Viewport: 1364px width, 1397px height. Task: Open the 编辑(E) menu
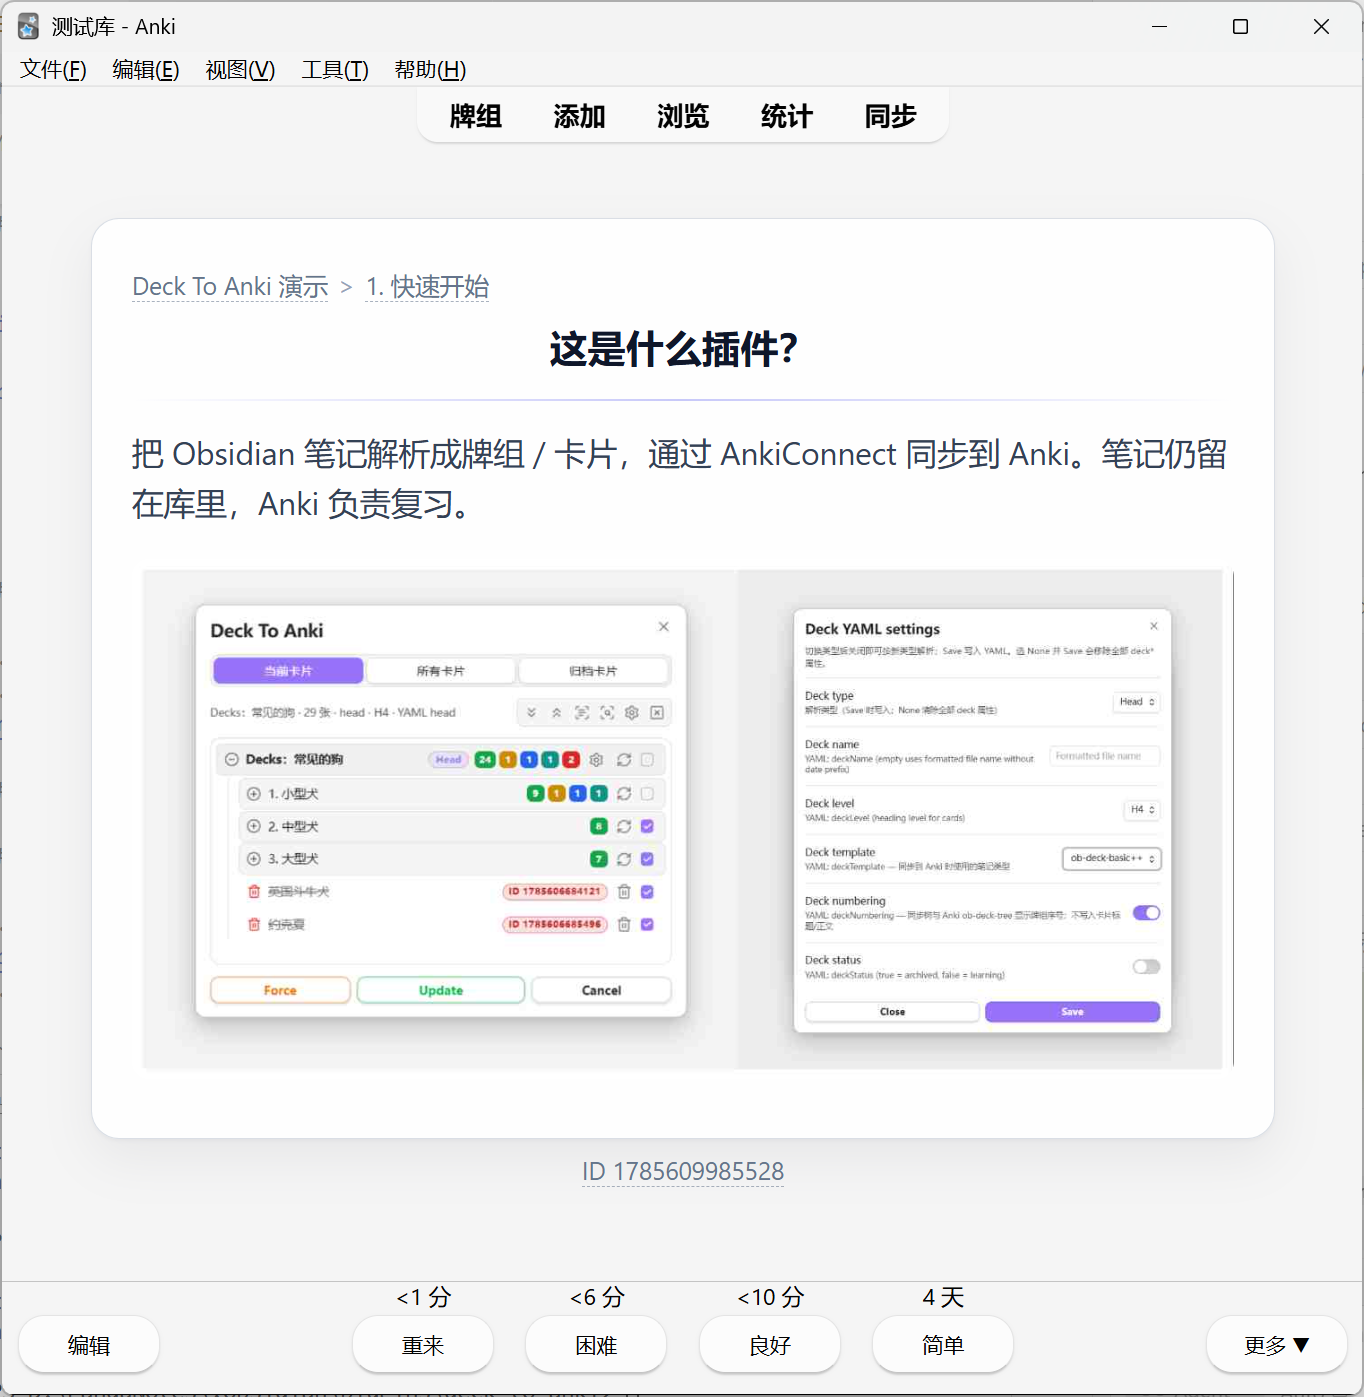click(x=146, y=70)
